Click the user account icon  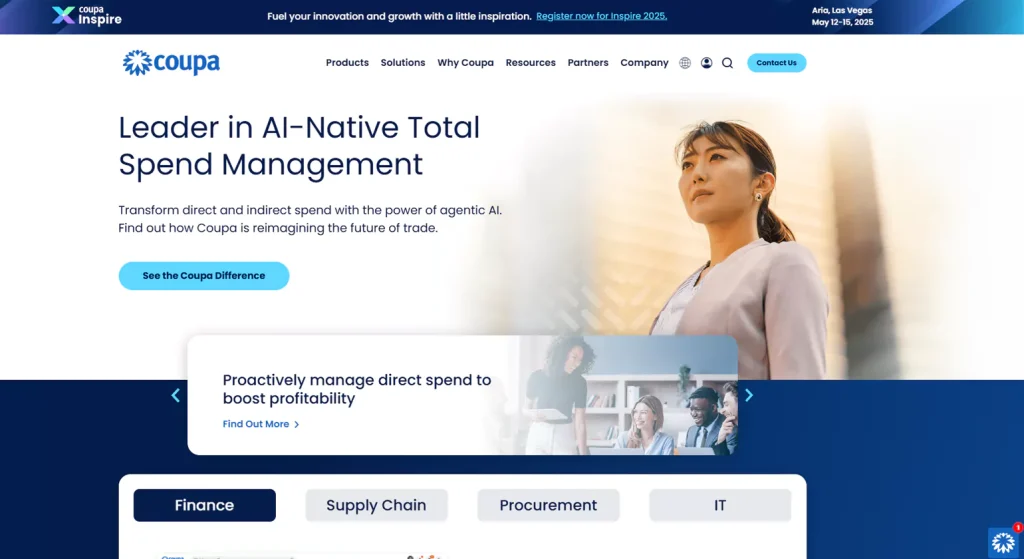coord(706,63)
